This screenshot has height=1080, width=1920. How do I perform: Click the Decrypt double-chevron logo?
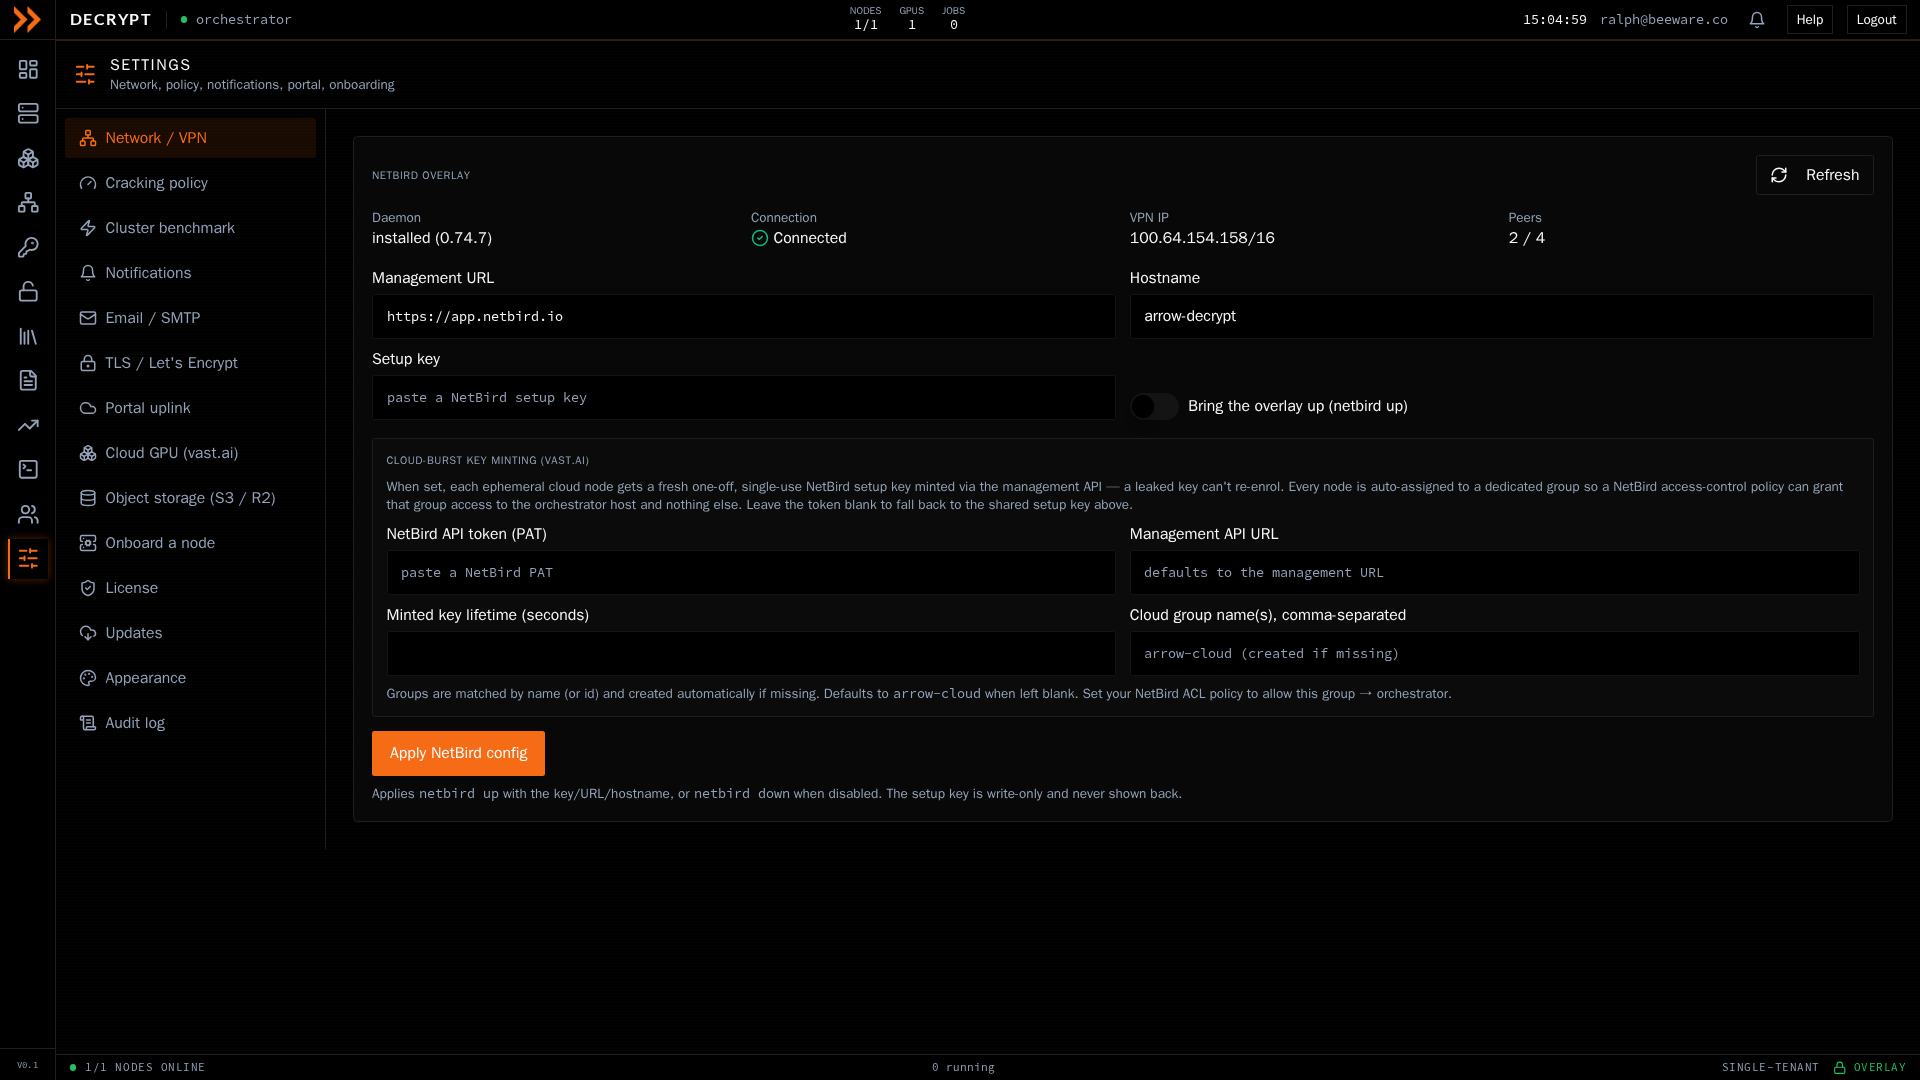coord(27,19)
